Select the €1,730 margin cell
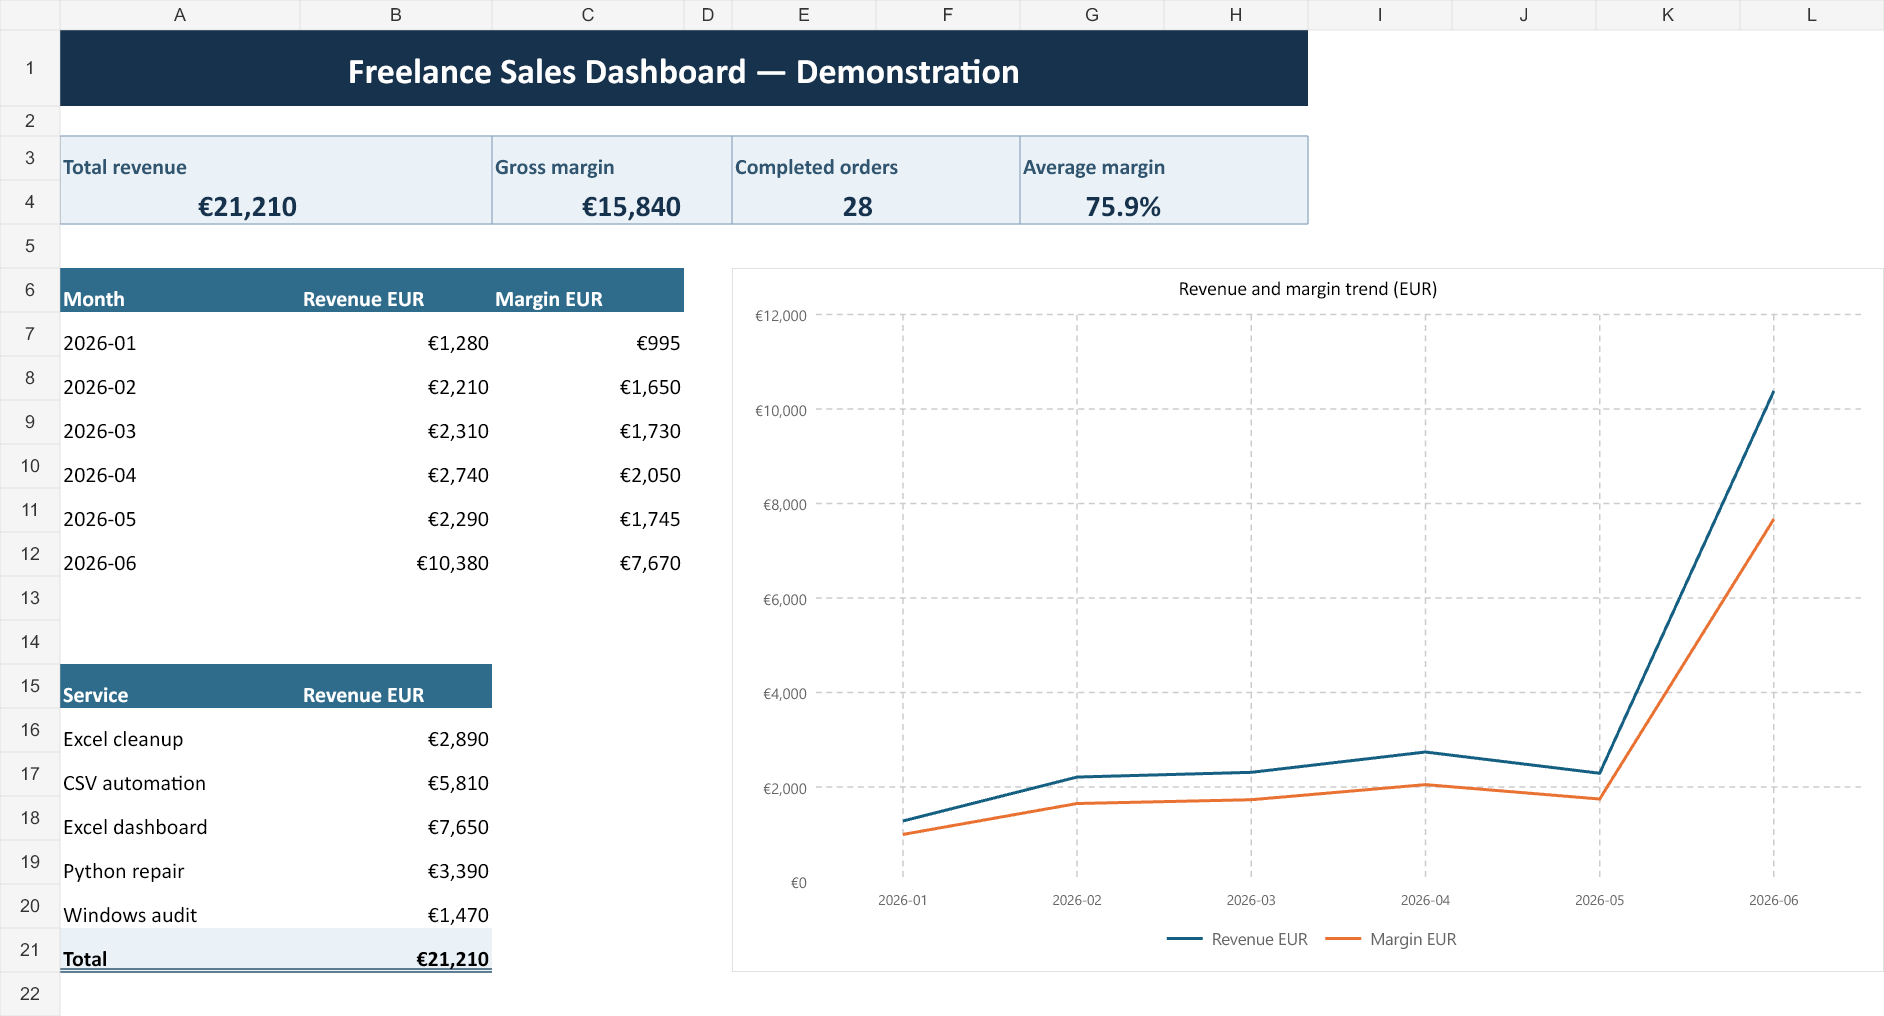 pyautogui.click(x=588, y=422)
